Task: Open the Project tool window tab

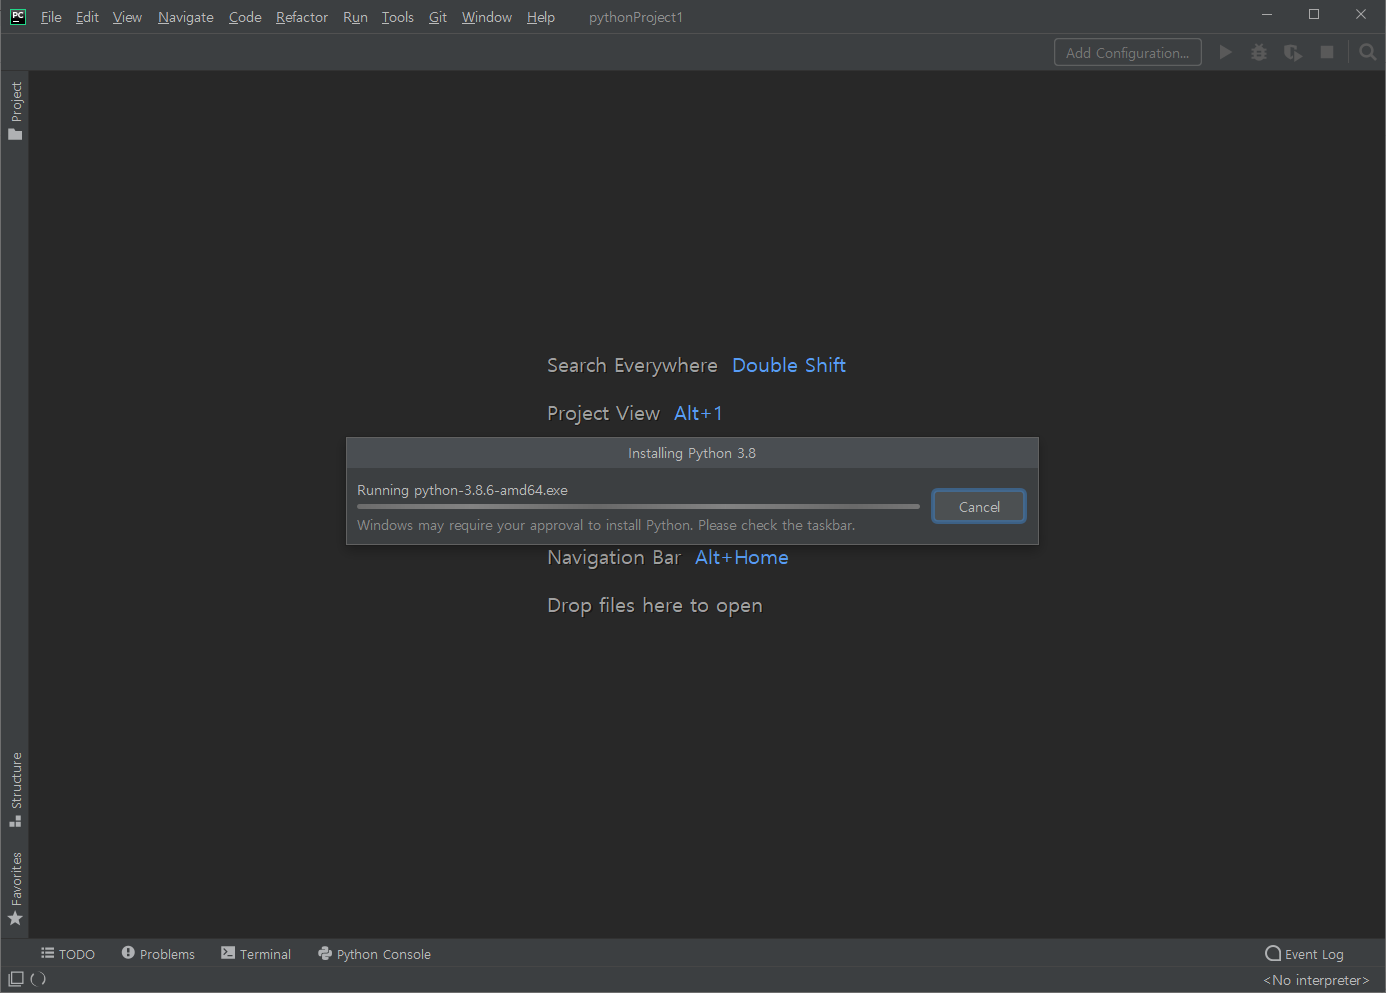Action: 16,110
